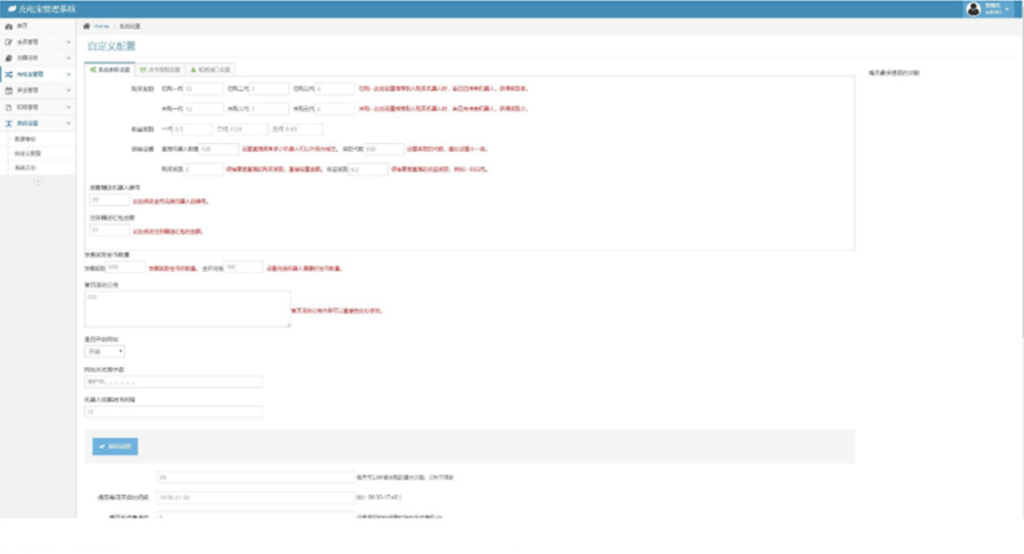The width and height of the screenshot is (1024, 554).
Task: Click the calendar icon in the sidebar
Action: tap(9, 90)
